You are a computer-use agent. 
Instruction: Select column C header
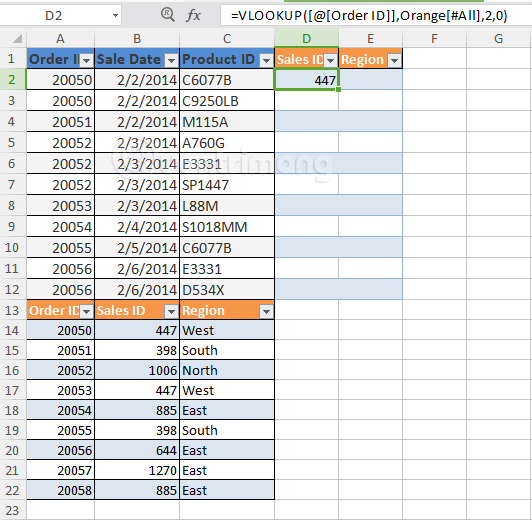[x=227, y=38]
